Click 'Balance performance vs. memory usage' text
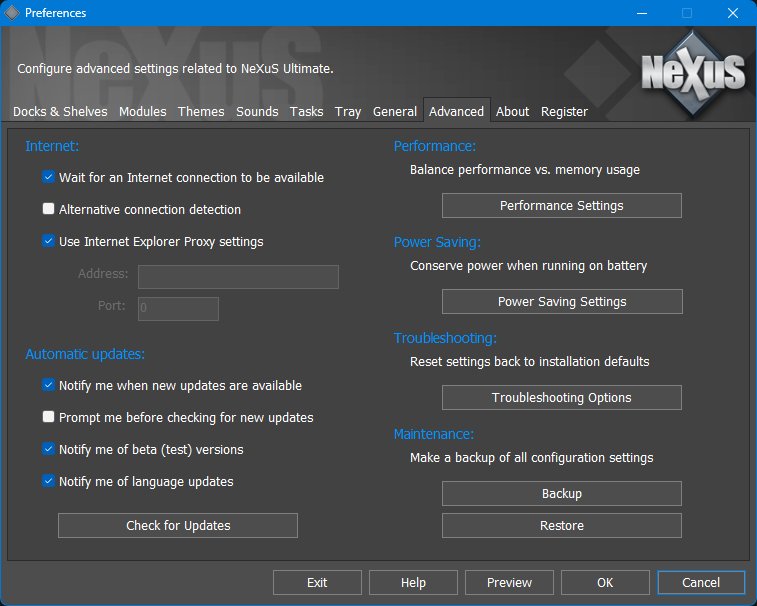757x606 pixels. point(525,170)
